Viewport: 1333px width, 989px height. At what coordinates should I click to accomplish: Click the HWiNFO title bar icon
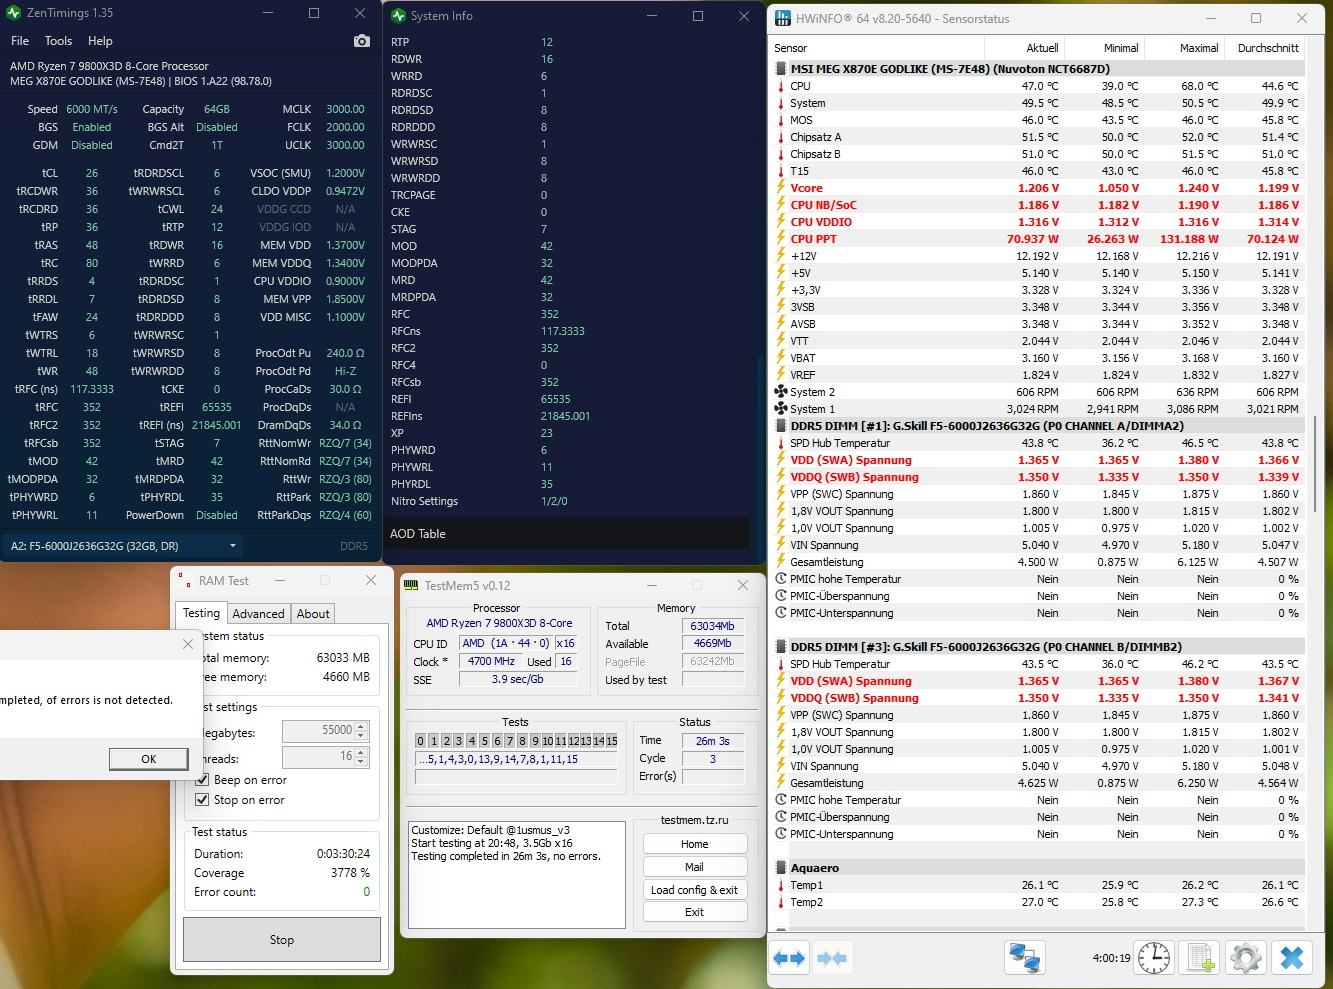tap(781, 18)
